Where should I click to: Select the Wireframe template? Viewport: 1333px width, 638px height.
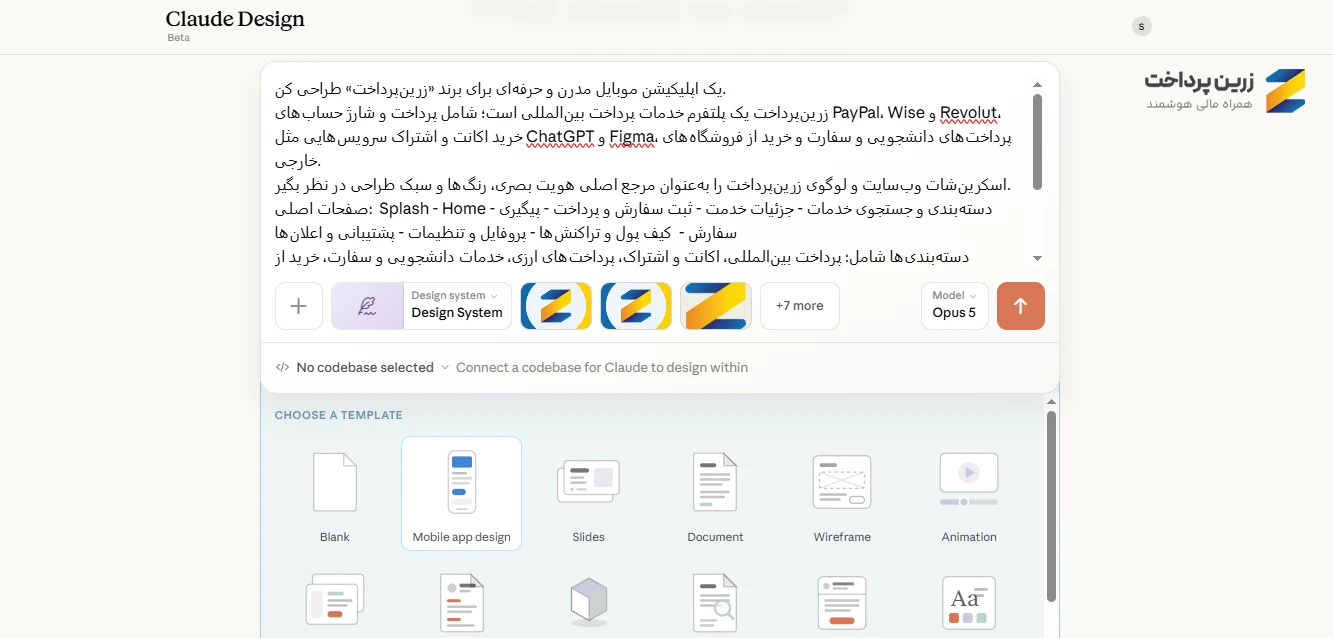(842, 493)
